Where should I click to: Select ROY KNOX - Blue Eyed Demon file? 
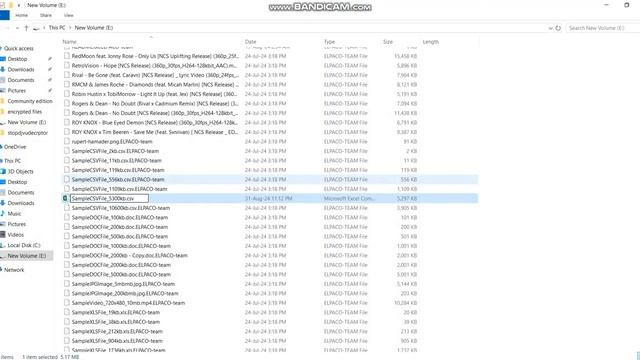click(155, 122)
